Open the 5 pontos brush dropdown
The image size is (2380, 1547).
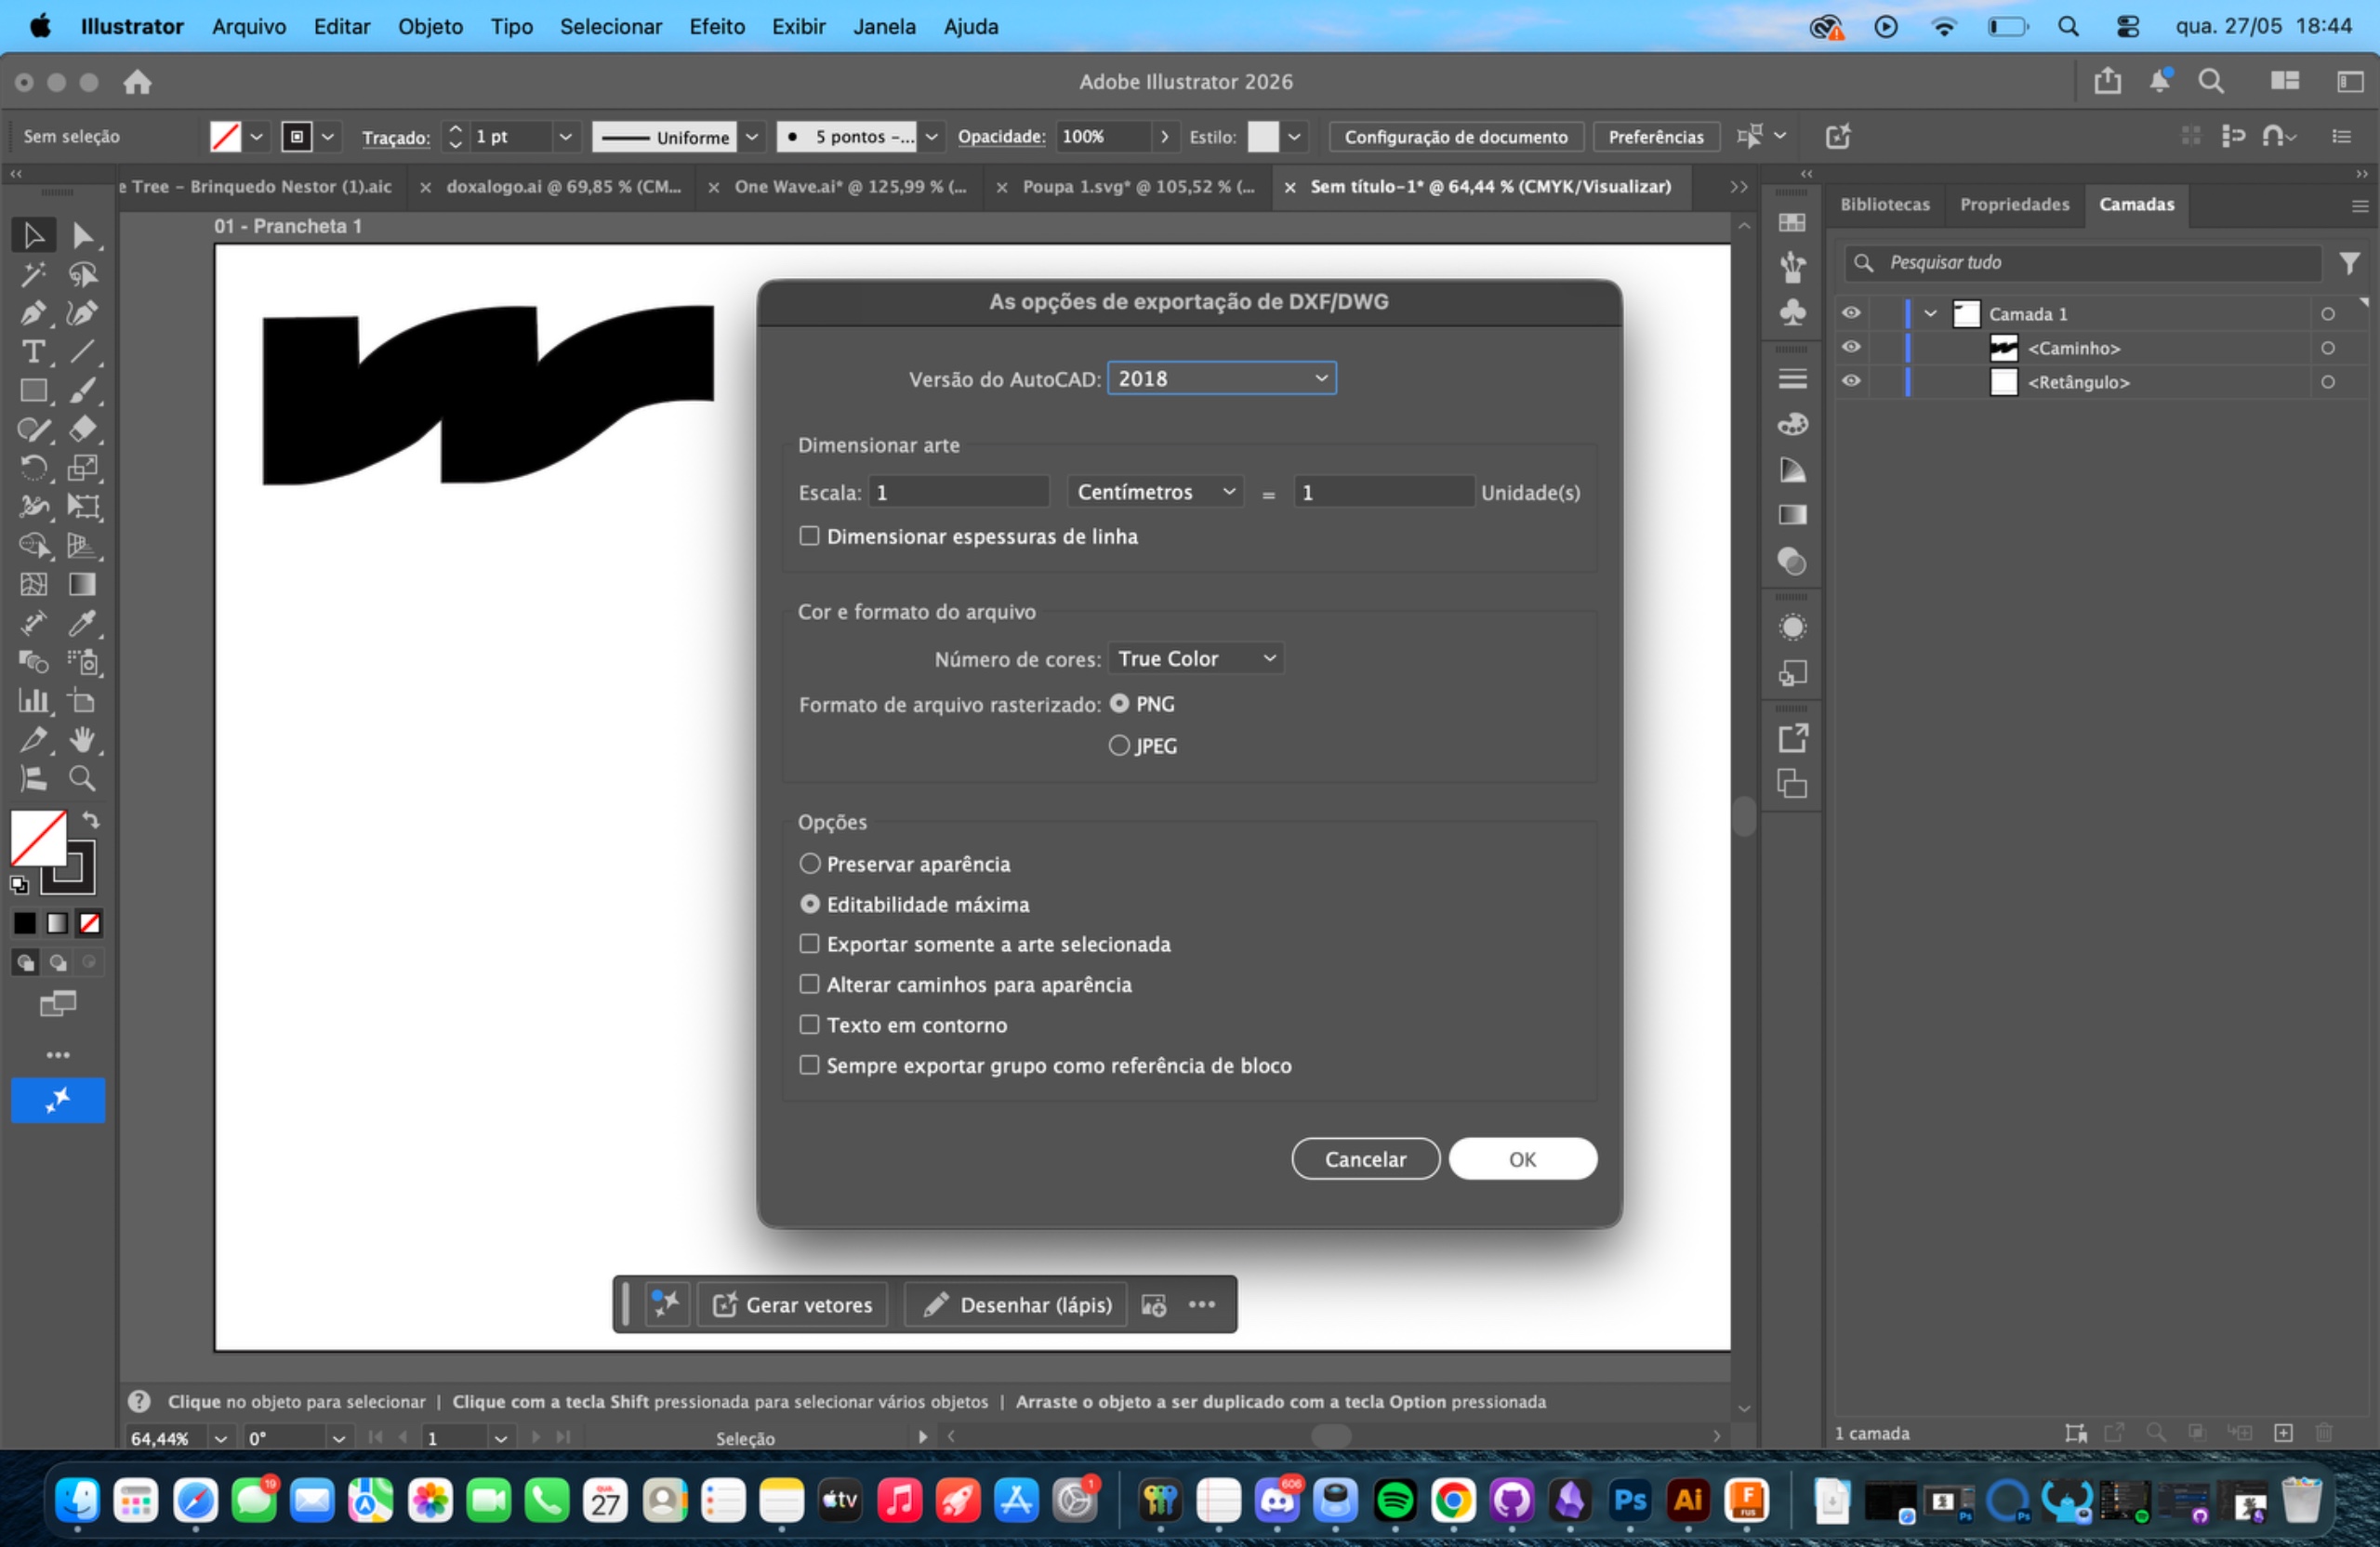click(x=932, y=137)
